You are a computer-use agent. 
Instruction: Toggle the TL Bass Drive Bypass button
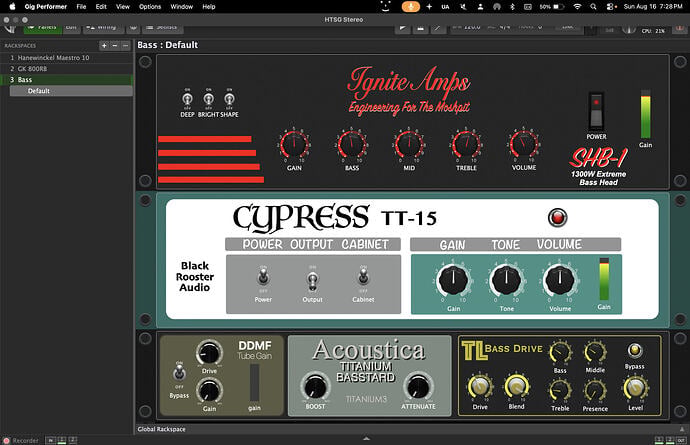click(x=635, y=351)
